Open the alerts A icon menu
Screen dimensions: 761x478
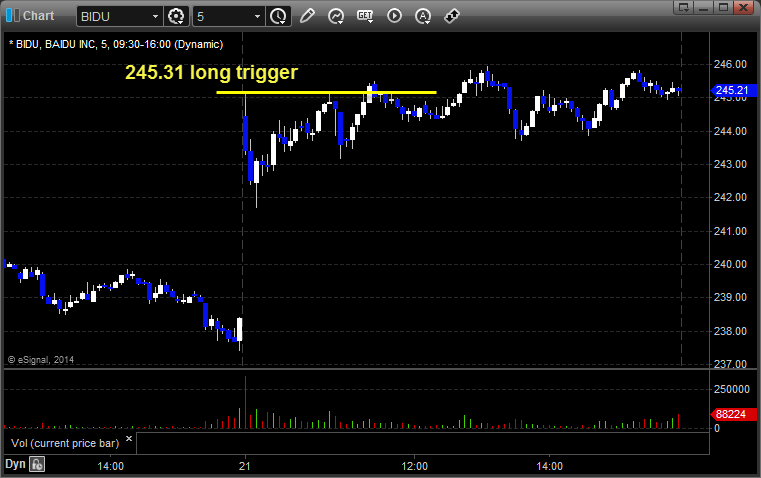[423, 16]
